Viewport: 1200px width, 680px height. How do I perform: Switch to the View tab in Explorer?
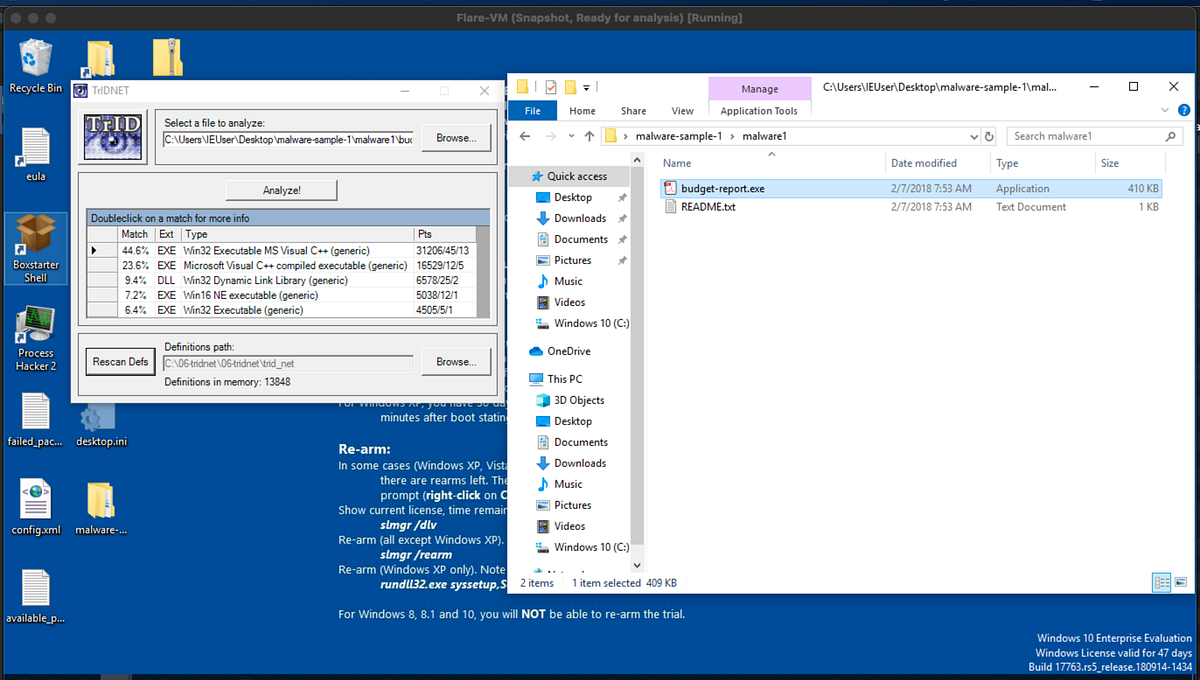tap(683, 110)
